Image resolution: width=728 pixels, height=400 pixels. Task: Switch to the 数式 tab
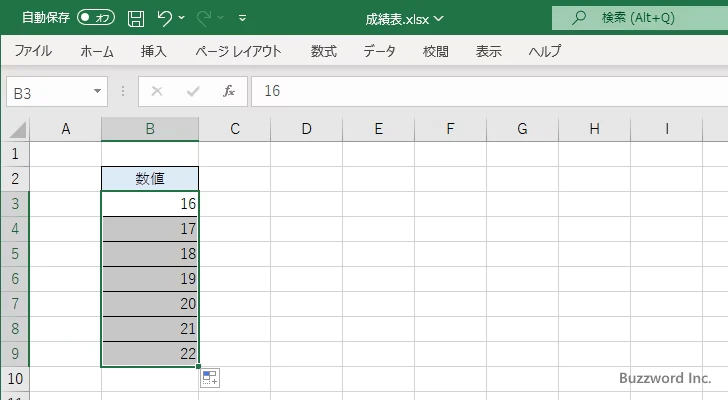pos(324,51)
